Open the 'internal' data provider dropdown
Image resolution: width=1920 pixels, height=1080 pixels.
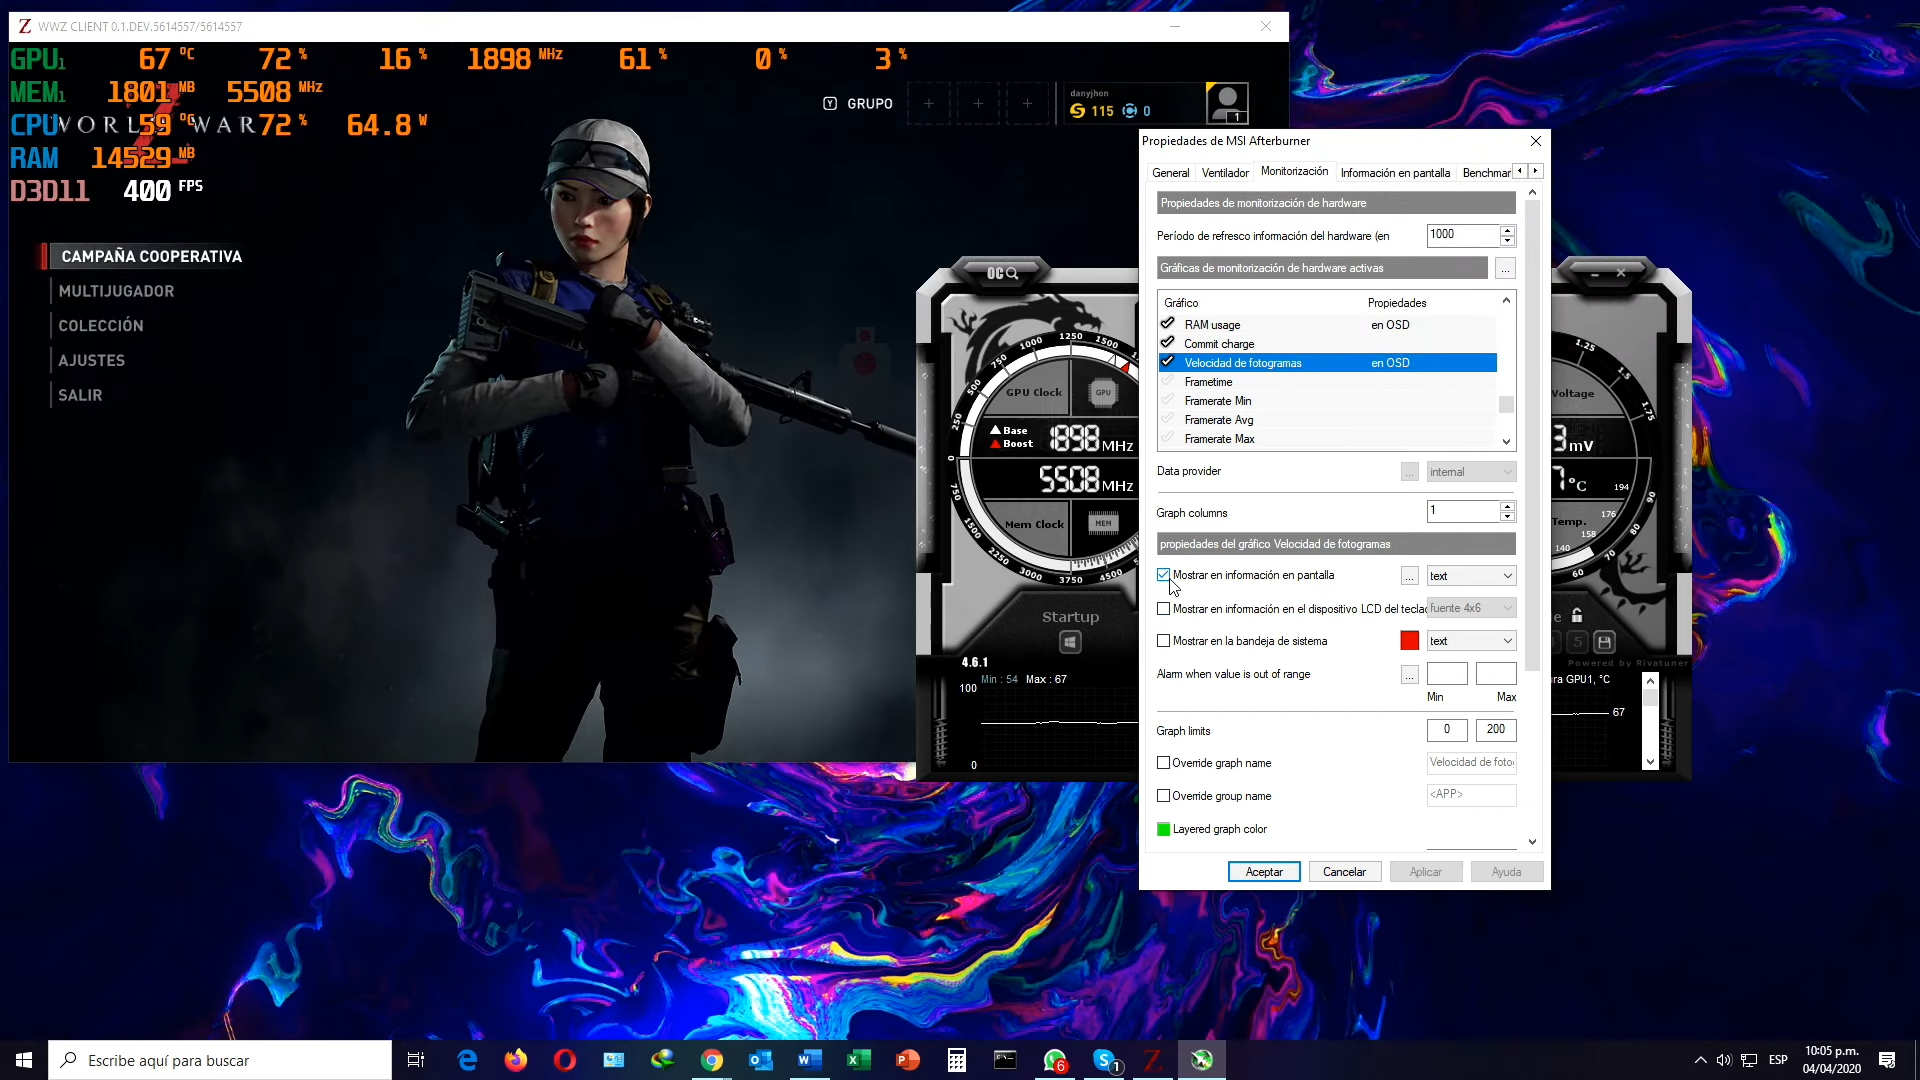(x=1470, y=471)
